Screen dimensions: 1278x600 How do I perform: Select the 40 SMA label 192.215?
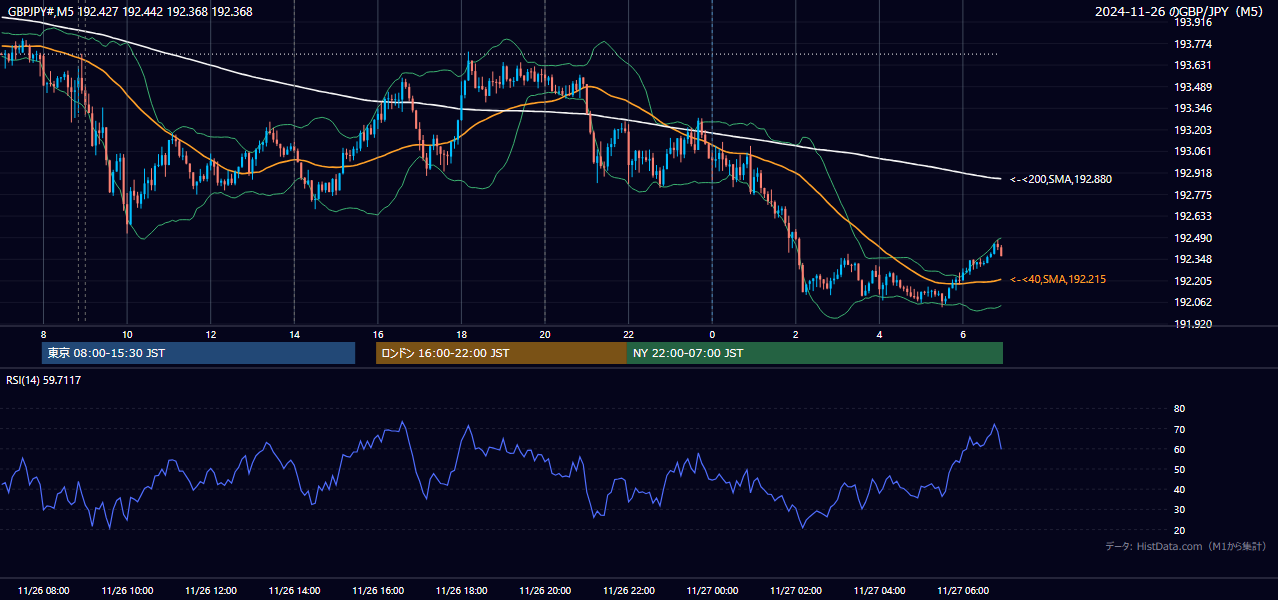tap(1058, 279)
